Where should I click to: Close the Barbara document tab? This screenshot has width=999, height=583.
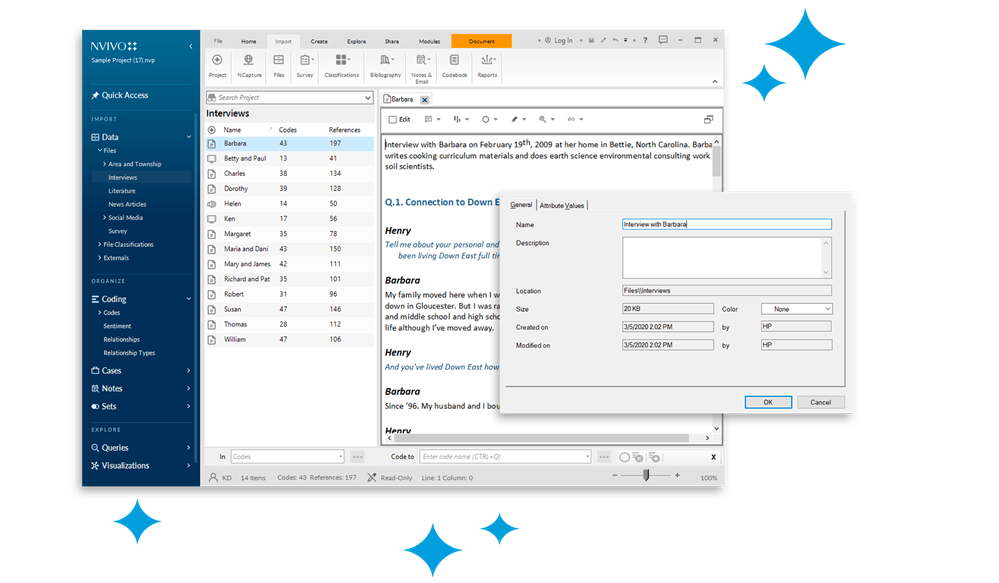(424, 99)
